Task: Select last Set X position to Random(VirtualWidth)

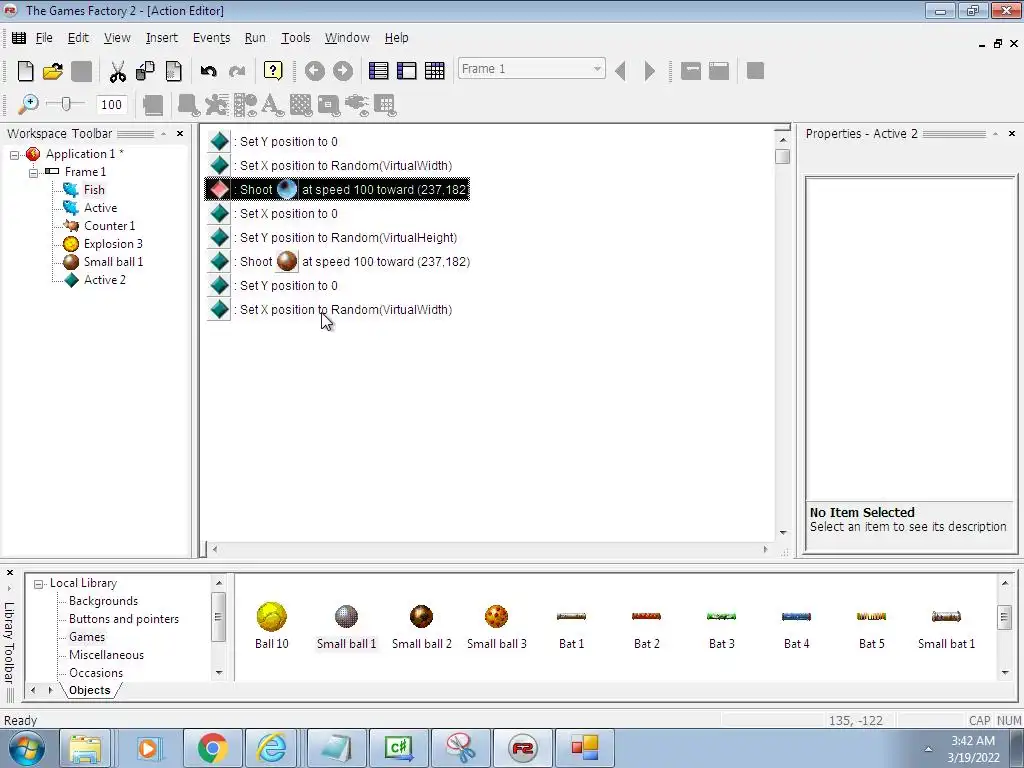Action: coord(343,310)
